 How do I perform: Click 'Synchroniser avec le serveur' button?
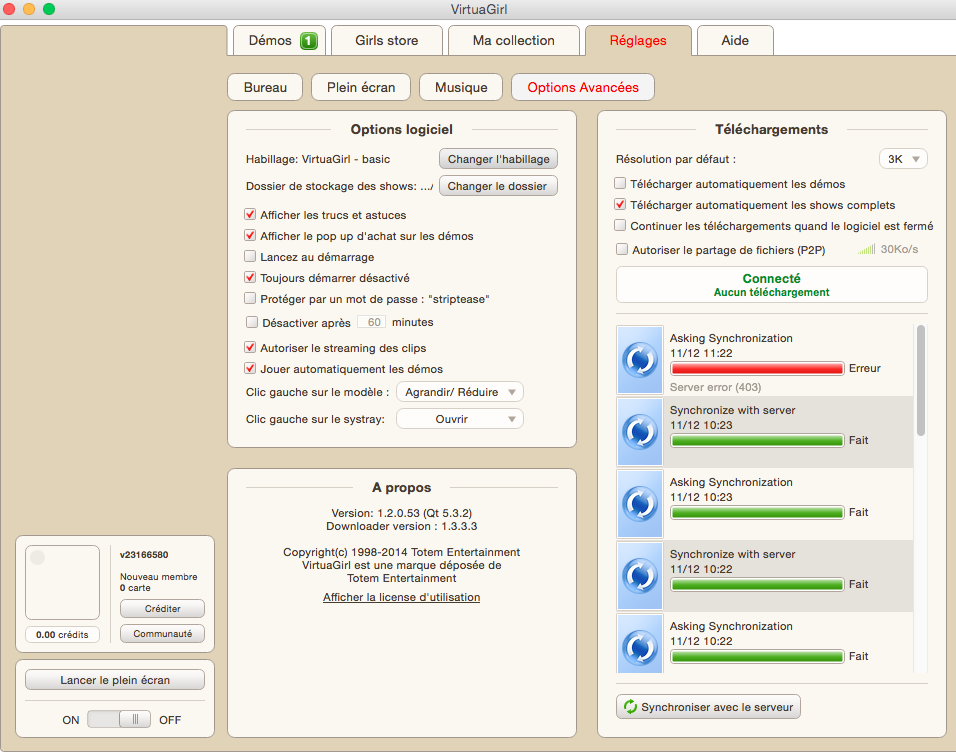tap(708, 707)
